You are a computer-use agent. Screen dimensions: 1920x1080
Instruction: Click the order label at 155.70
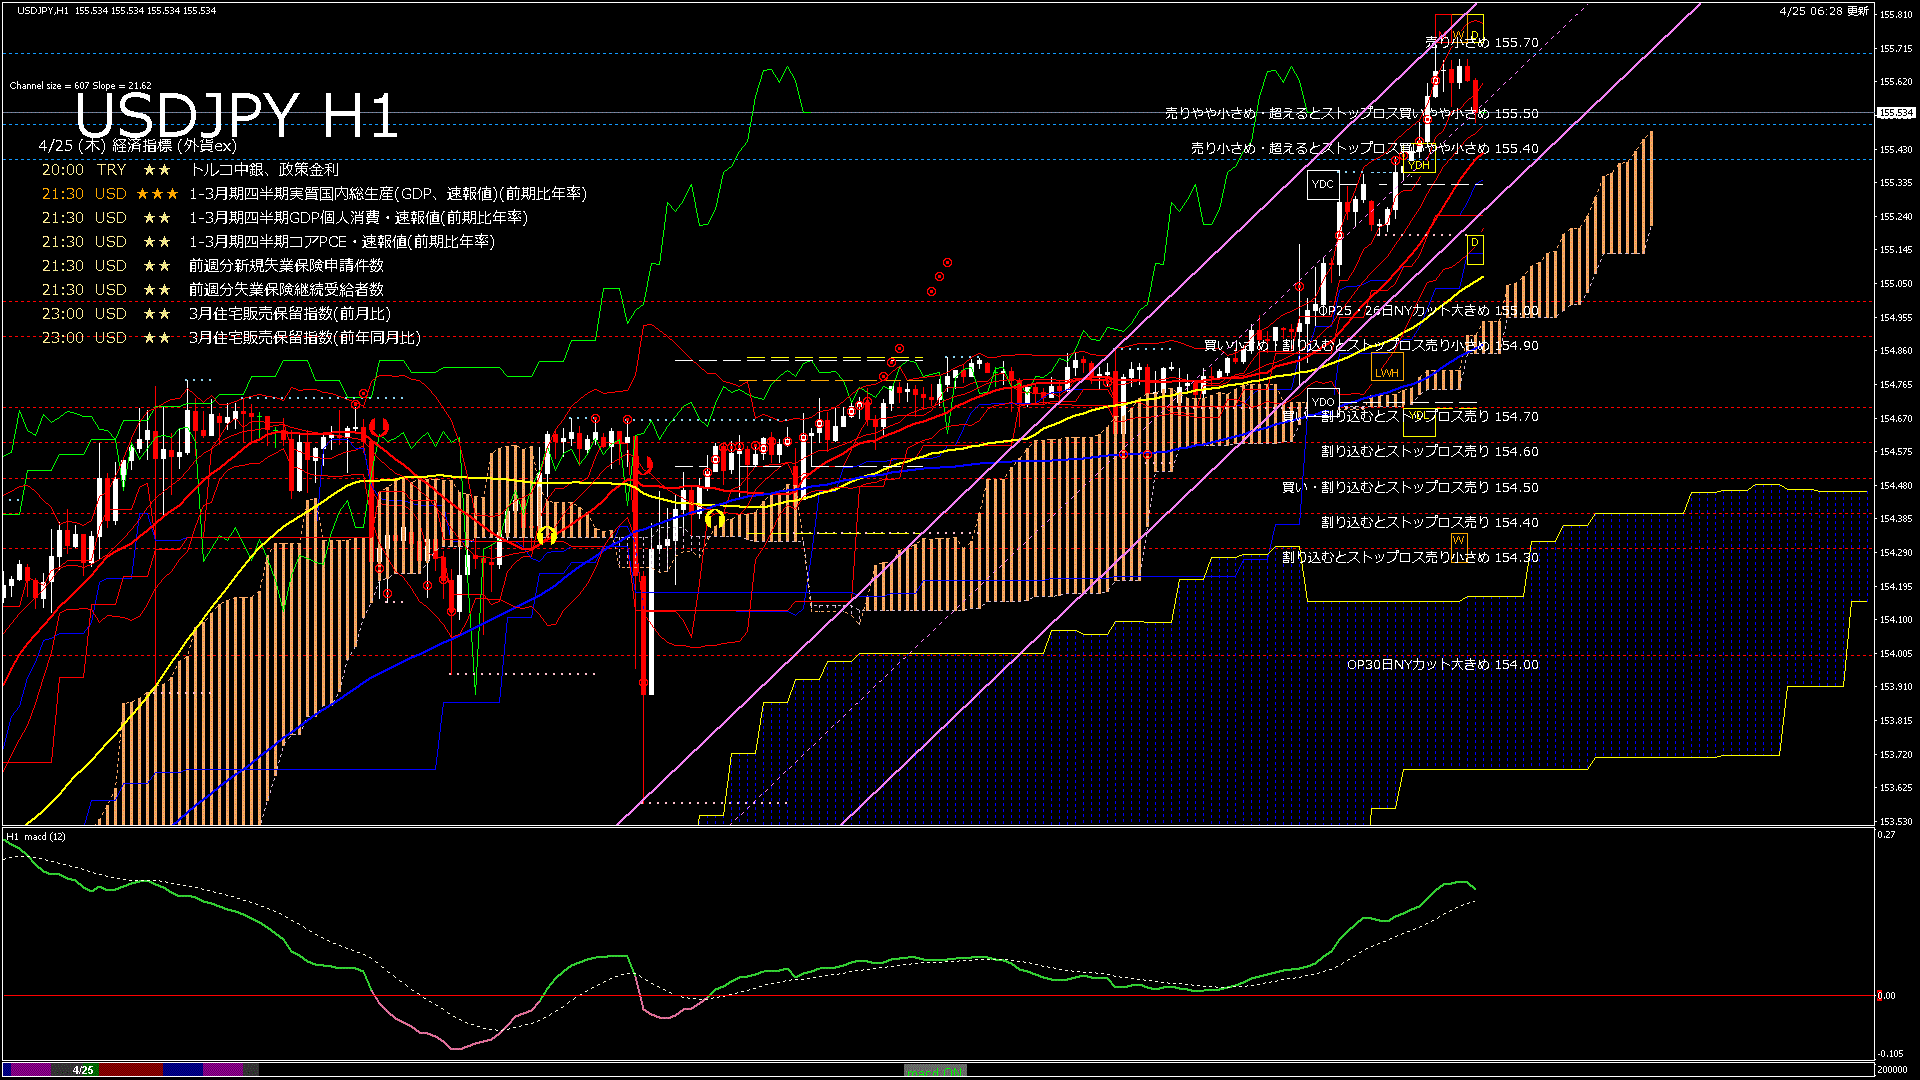1481,43
